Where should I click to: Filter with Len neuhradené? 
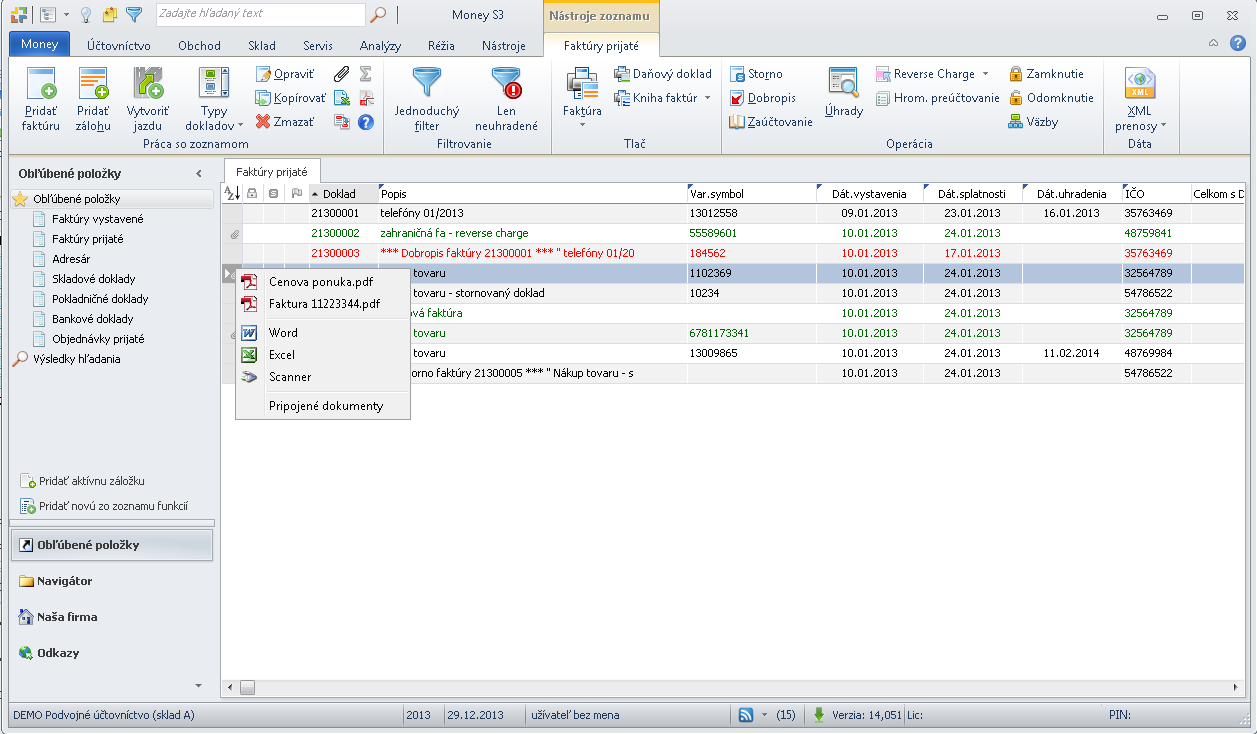click(507, 99)
